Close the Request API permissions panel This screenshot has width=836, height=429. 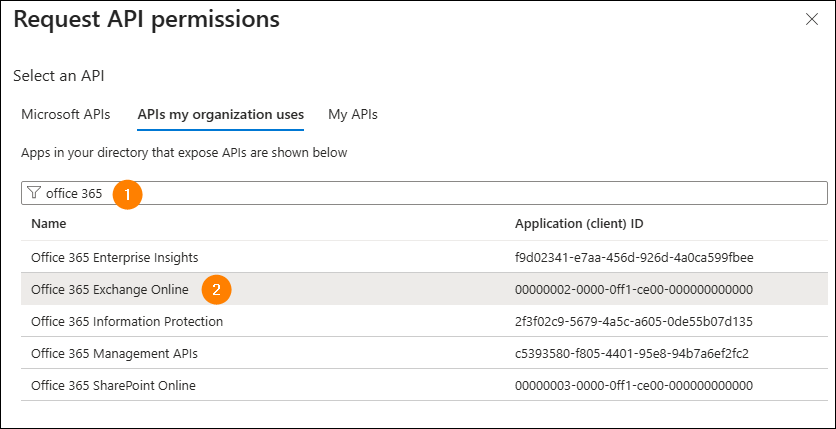809,19
